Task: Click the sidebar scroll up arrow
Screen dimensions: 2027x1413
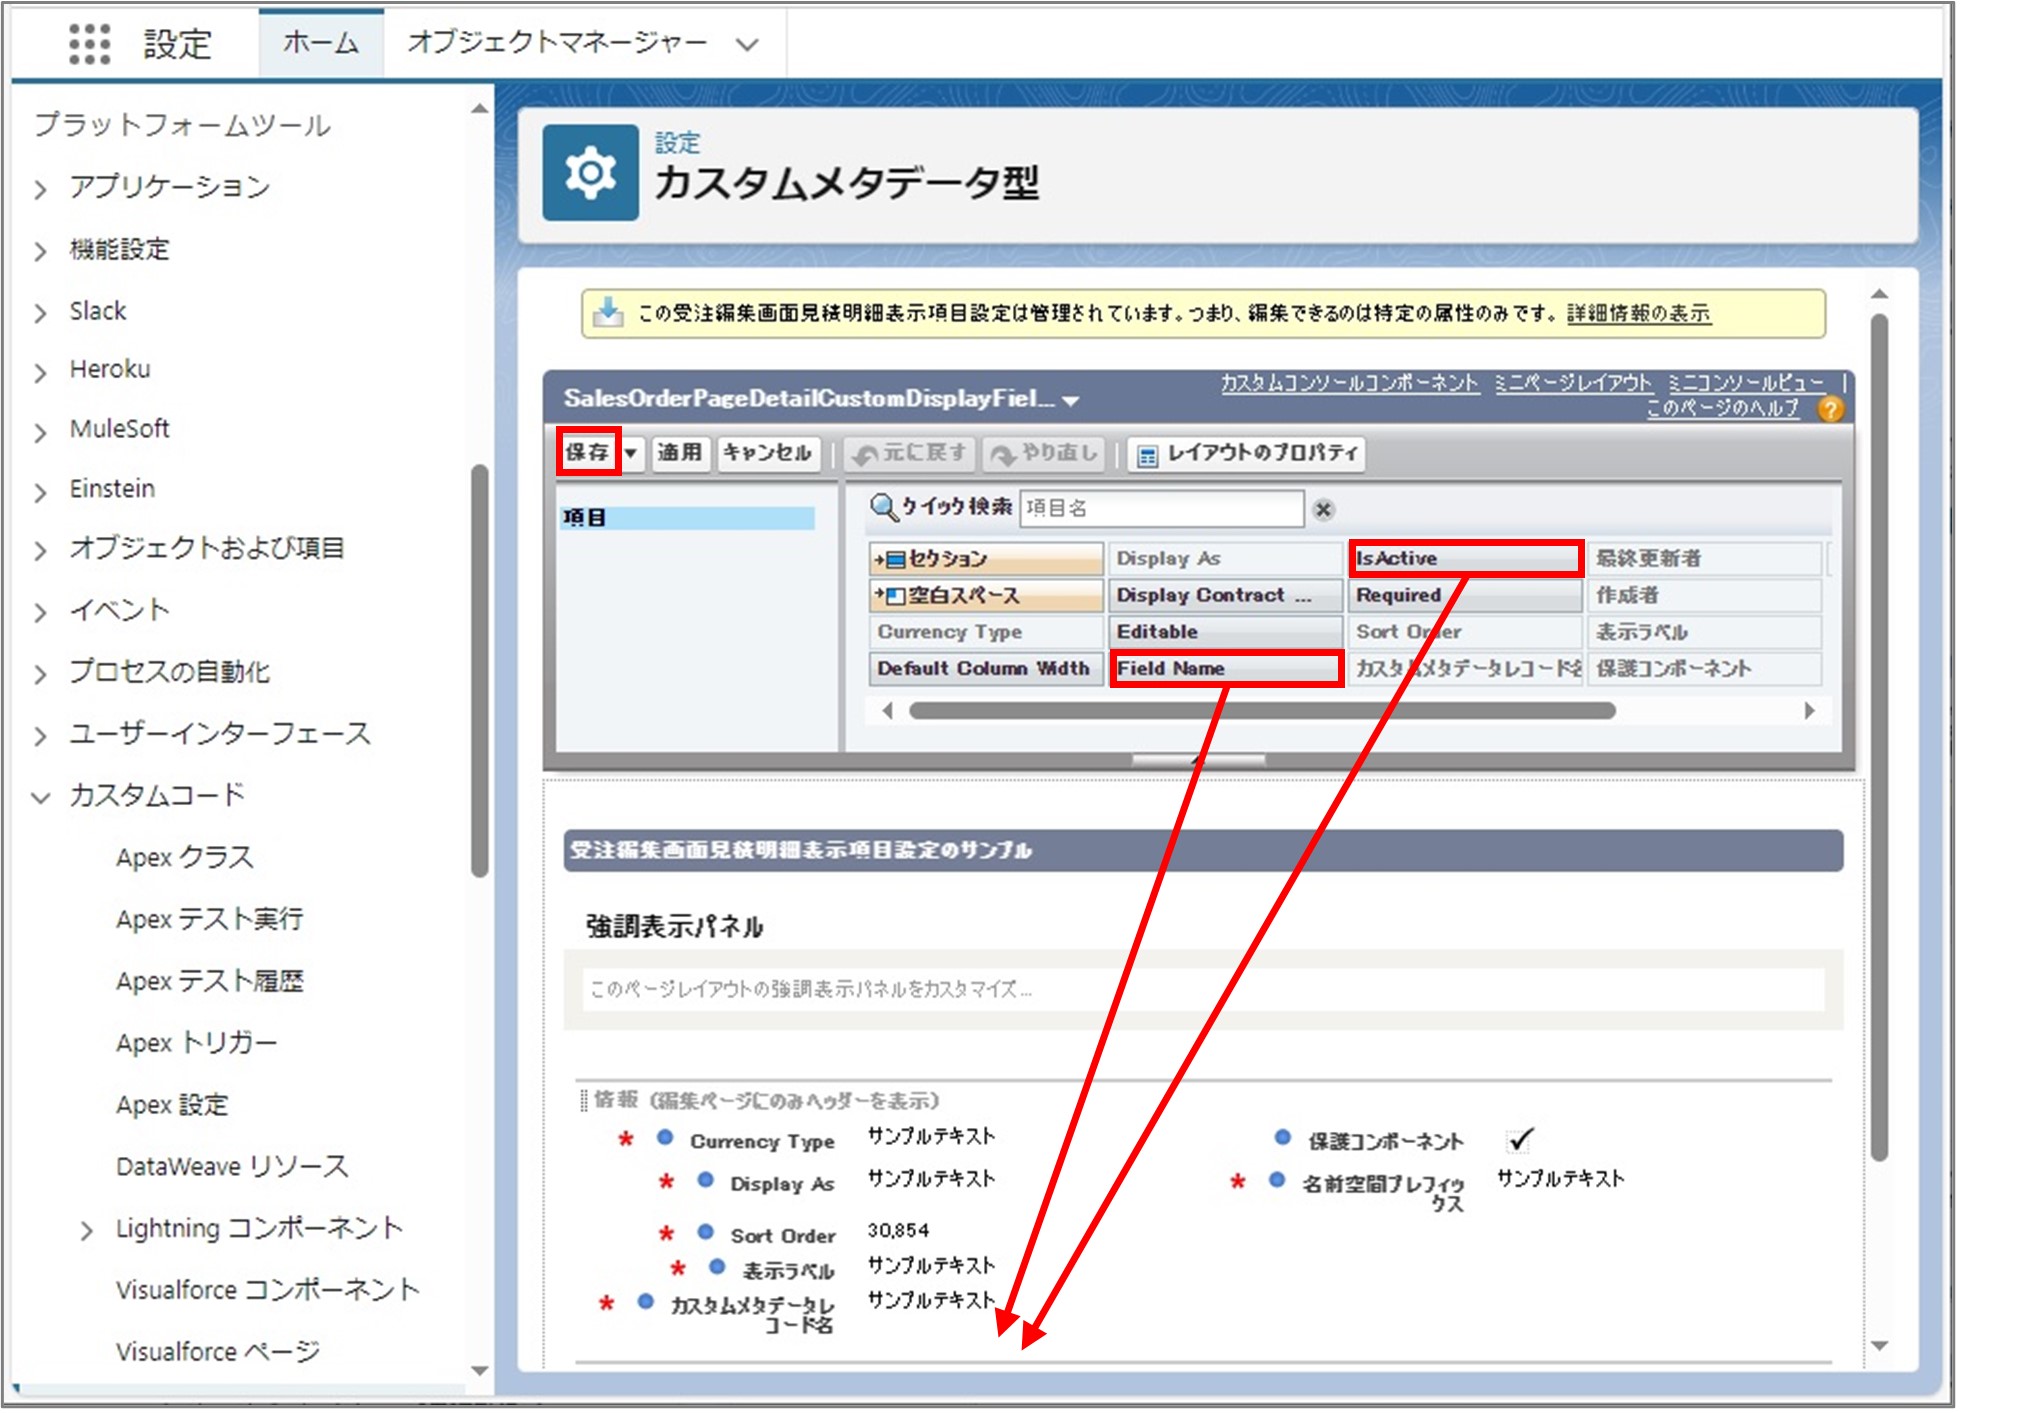Action: tap(480, 108)
